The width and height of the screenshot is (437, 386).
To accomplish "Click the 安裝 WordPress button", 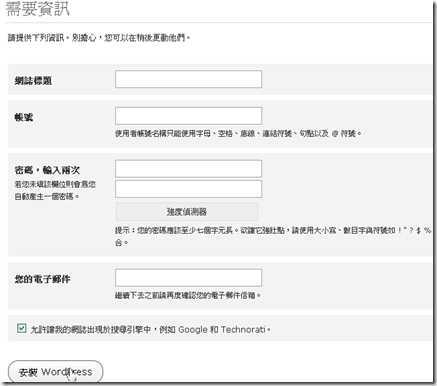I will 55,371.
